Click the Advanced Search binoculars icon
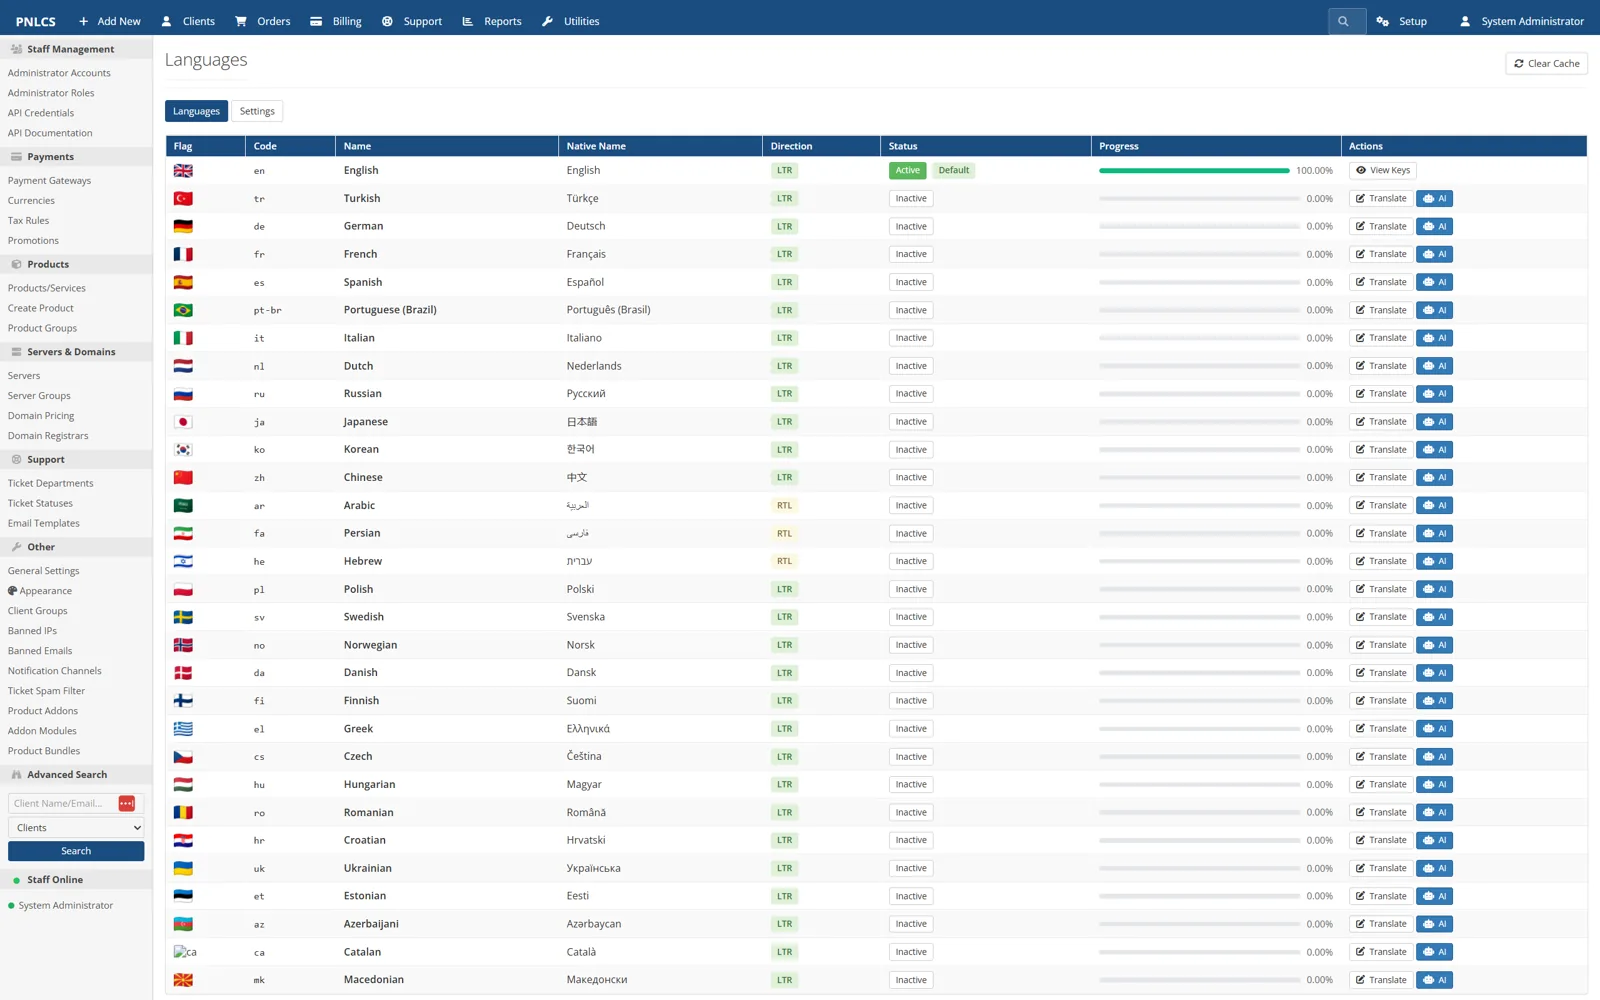 [x=16, y=775]
